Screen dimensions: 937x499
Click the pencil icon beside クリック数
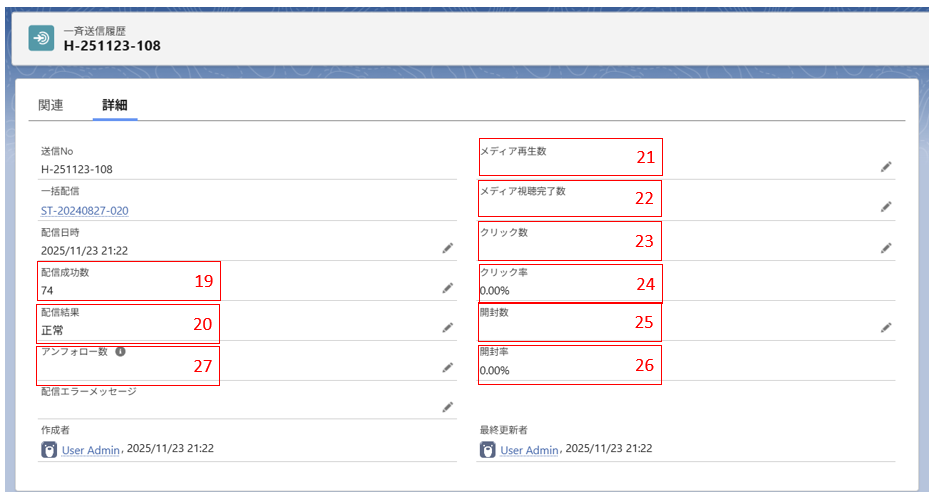(886, 248)
